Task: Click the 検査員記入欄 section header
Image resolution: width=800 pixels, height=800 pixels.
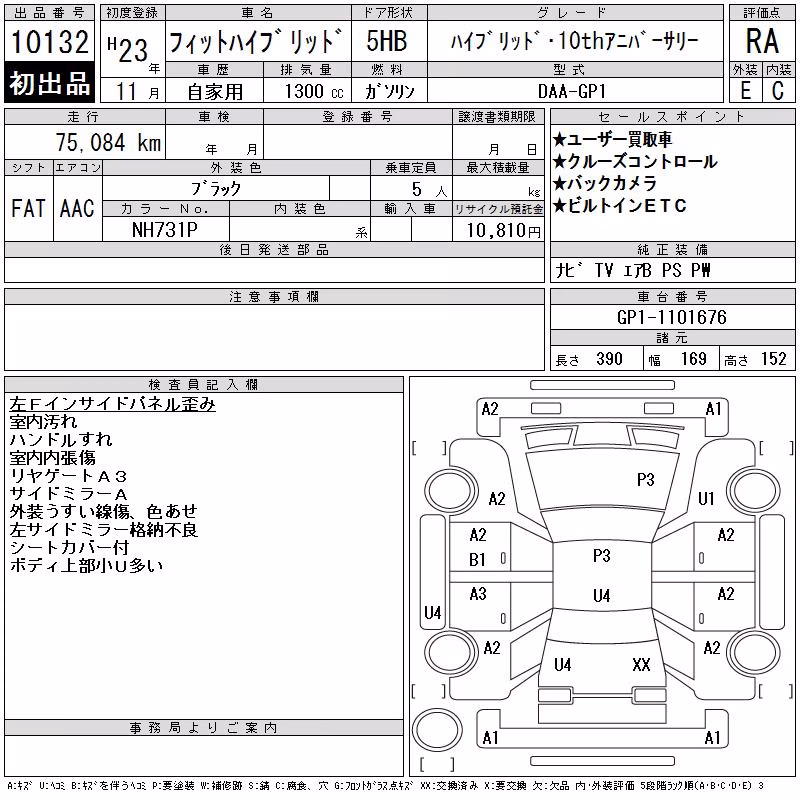Action: click(x=203, y=385)
